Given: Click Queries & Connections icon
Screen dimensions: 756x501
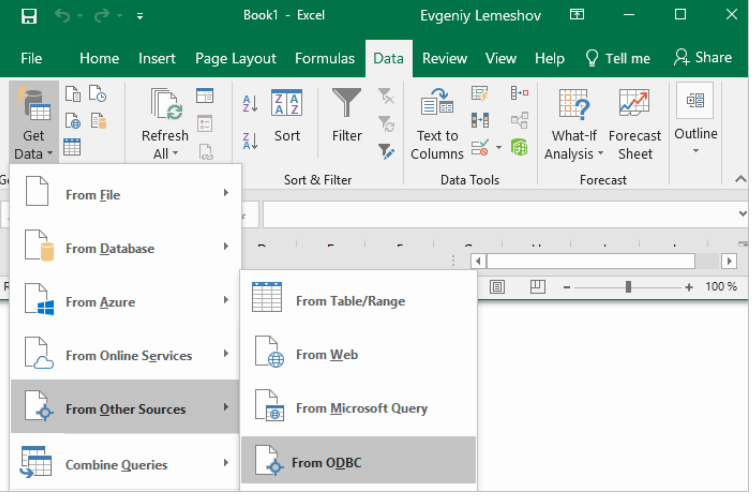Looking at the screenshot, I should pos(205,95).
